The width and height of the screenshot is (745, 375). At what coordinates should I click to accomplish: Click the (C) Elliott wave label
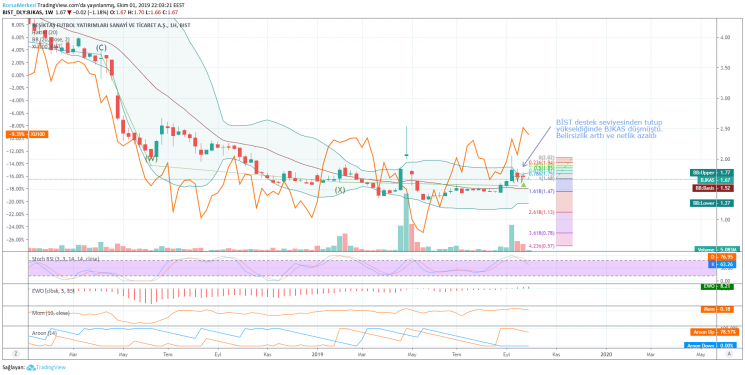(101, 48)
